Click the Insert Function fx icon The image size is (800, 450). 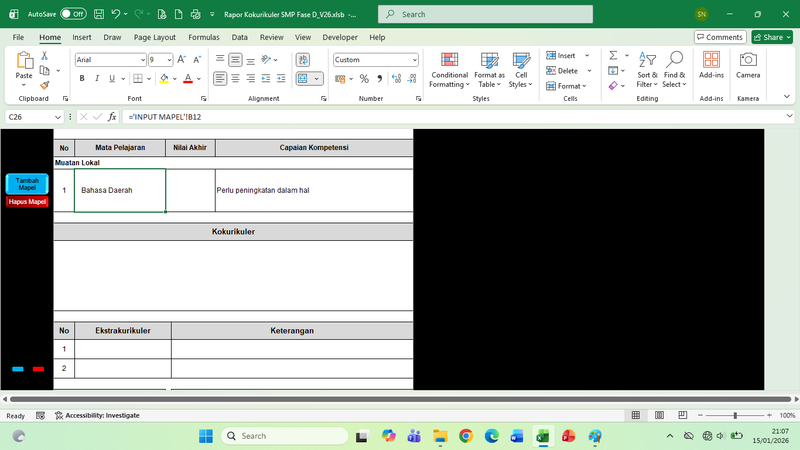[x=112, y=117]
